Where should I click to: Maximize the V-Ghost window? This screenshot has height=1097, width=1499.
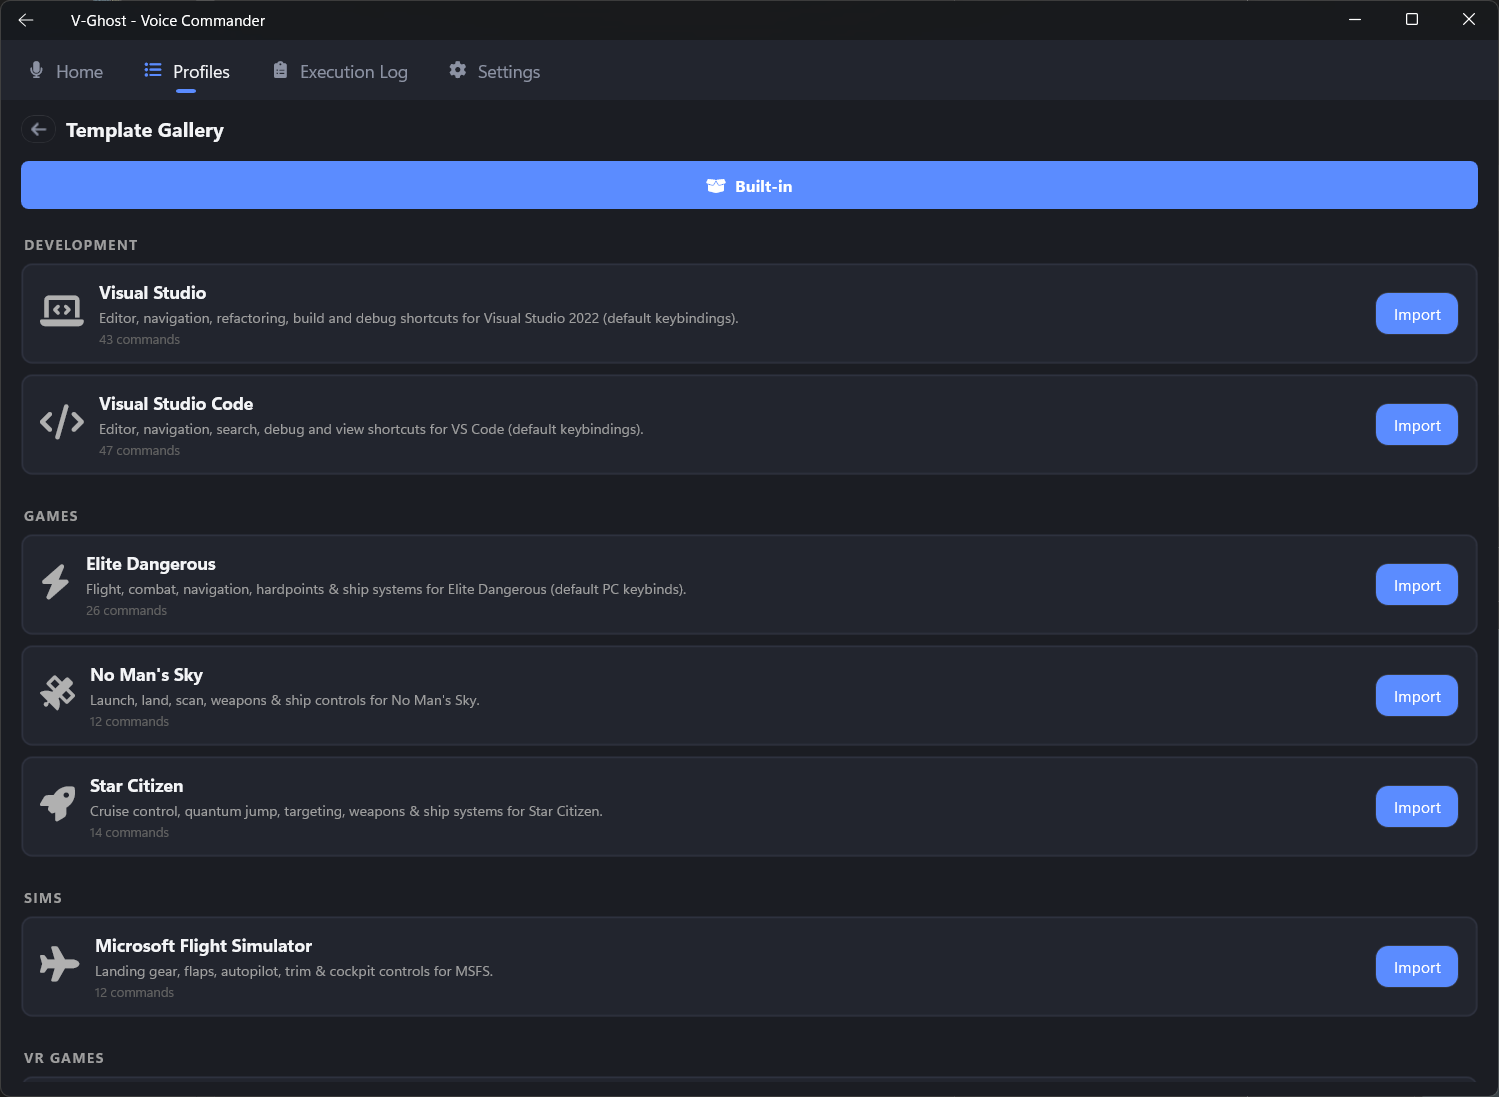(1412, 20)
